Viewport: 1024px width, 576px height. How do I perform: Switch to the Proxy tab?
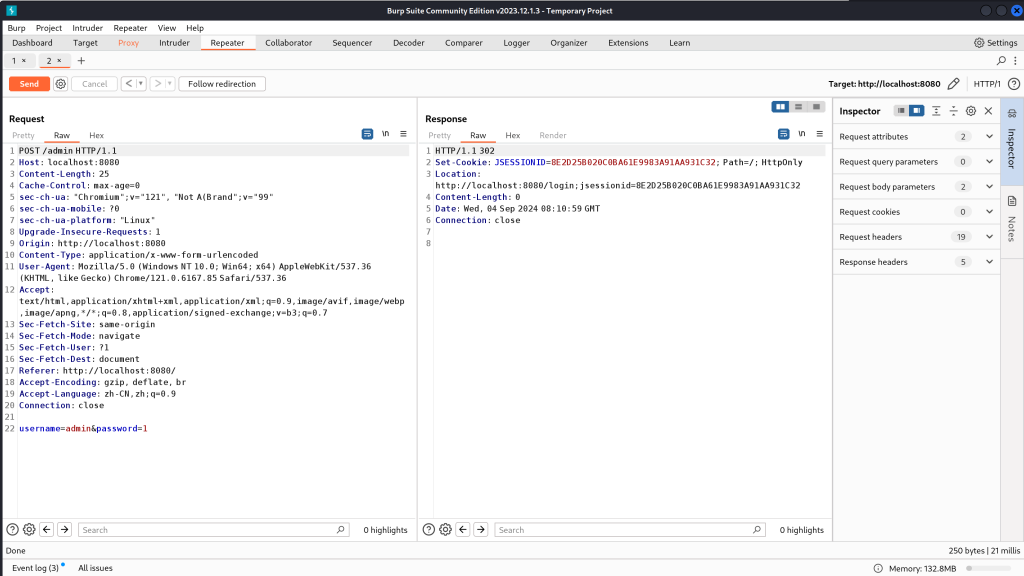click(128, 42)
